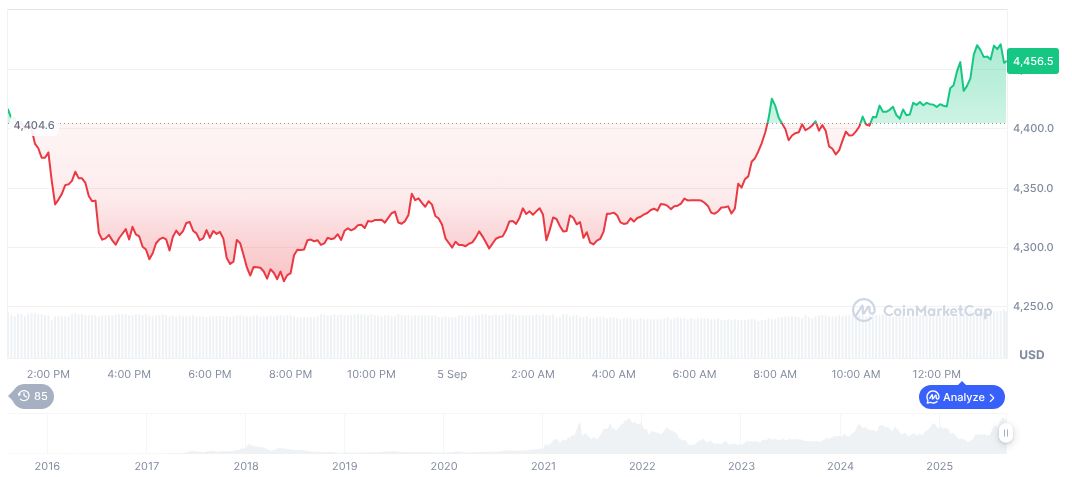Select 2018 on the overview timeline
Viewport: 1072px width, 477px height.
(246, 466)
